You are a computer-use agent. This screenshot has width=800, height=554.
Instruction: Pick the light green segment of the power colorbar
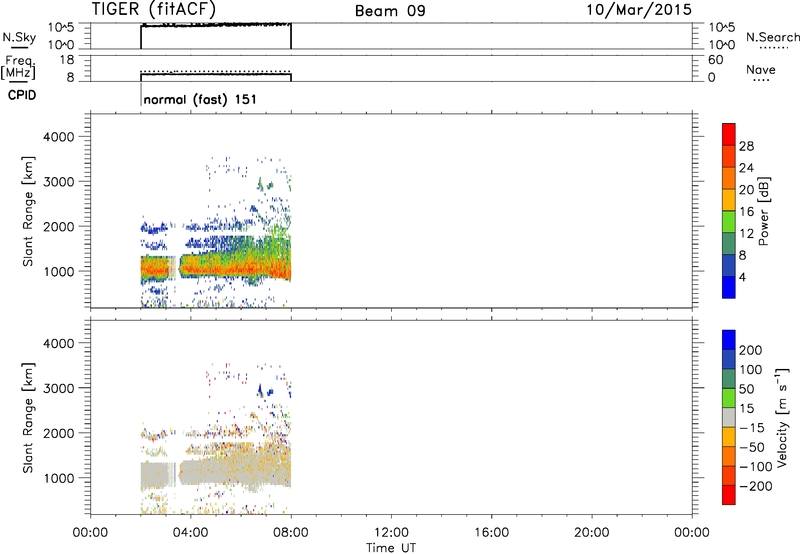click(x=729, y=222)
